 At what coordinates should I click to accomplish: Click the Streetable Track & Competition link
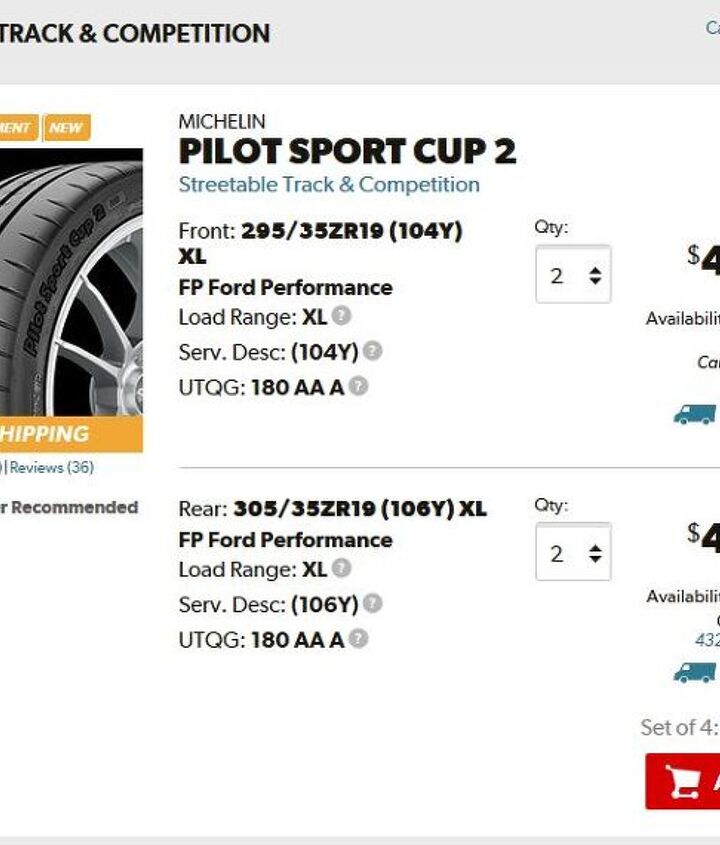click(329, 185)
